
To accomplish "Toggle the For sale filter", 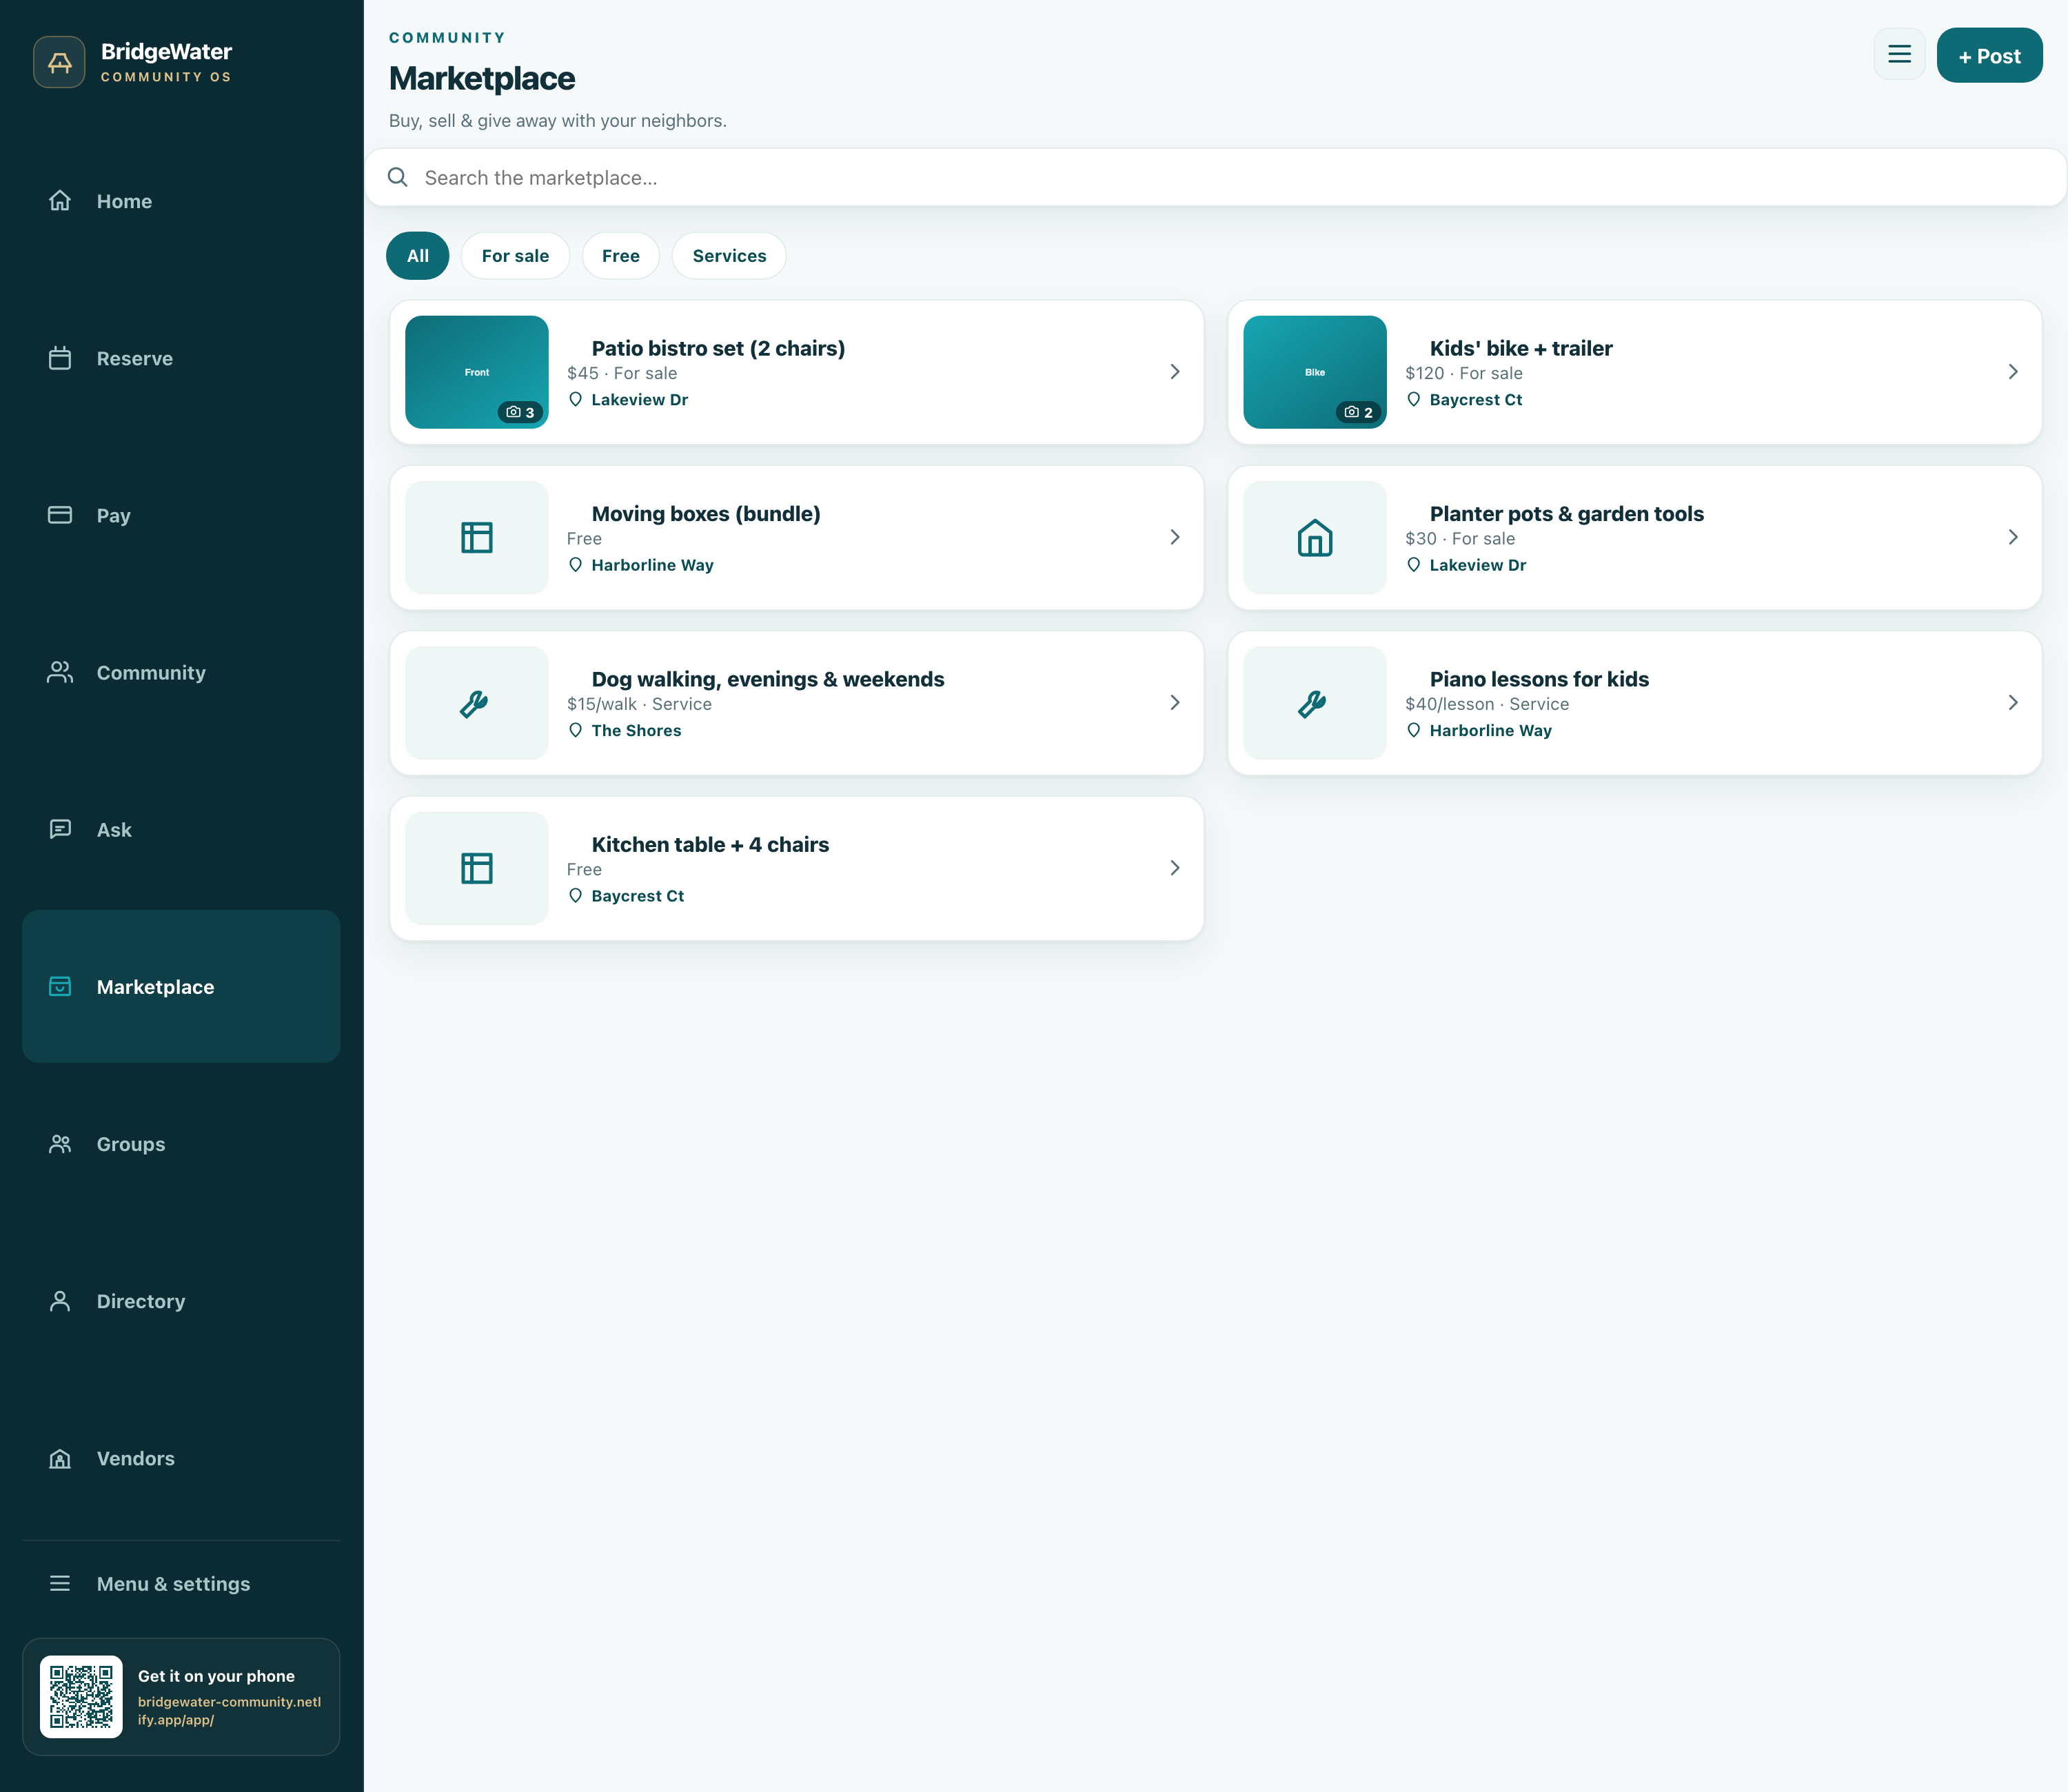I will click(515, 256).
